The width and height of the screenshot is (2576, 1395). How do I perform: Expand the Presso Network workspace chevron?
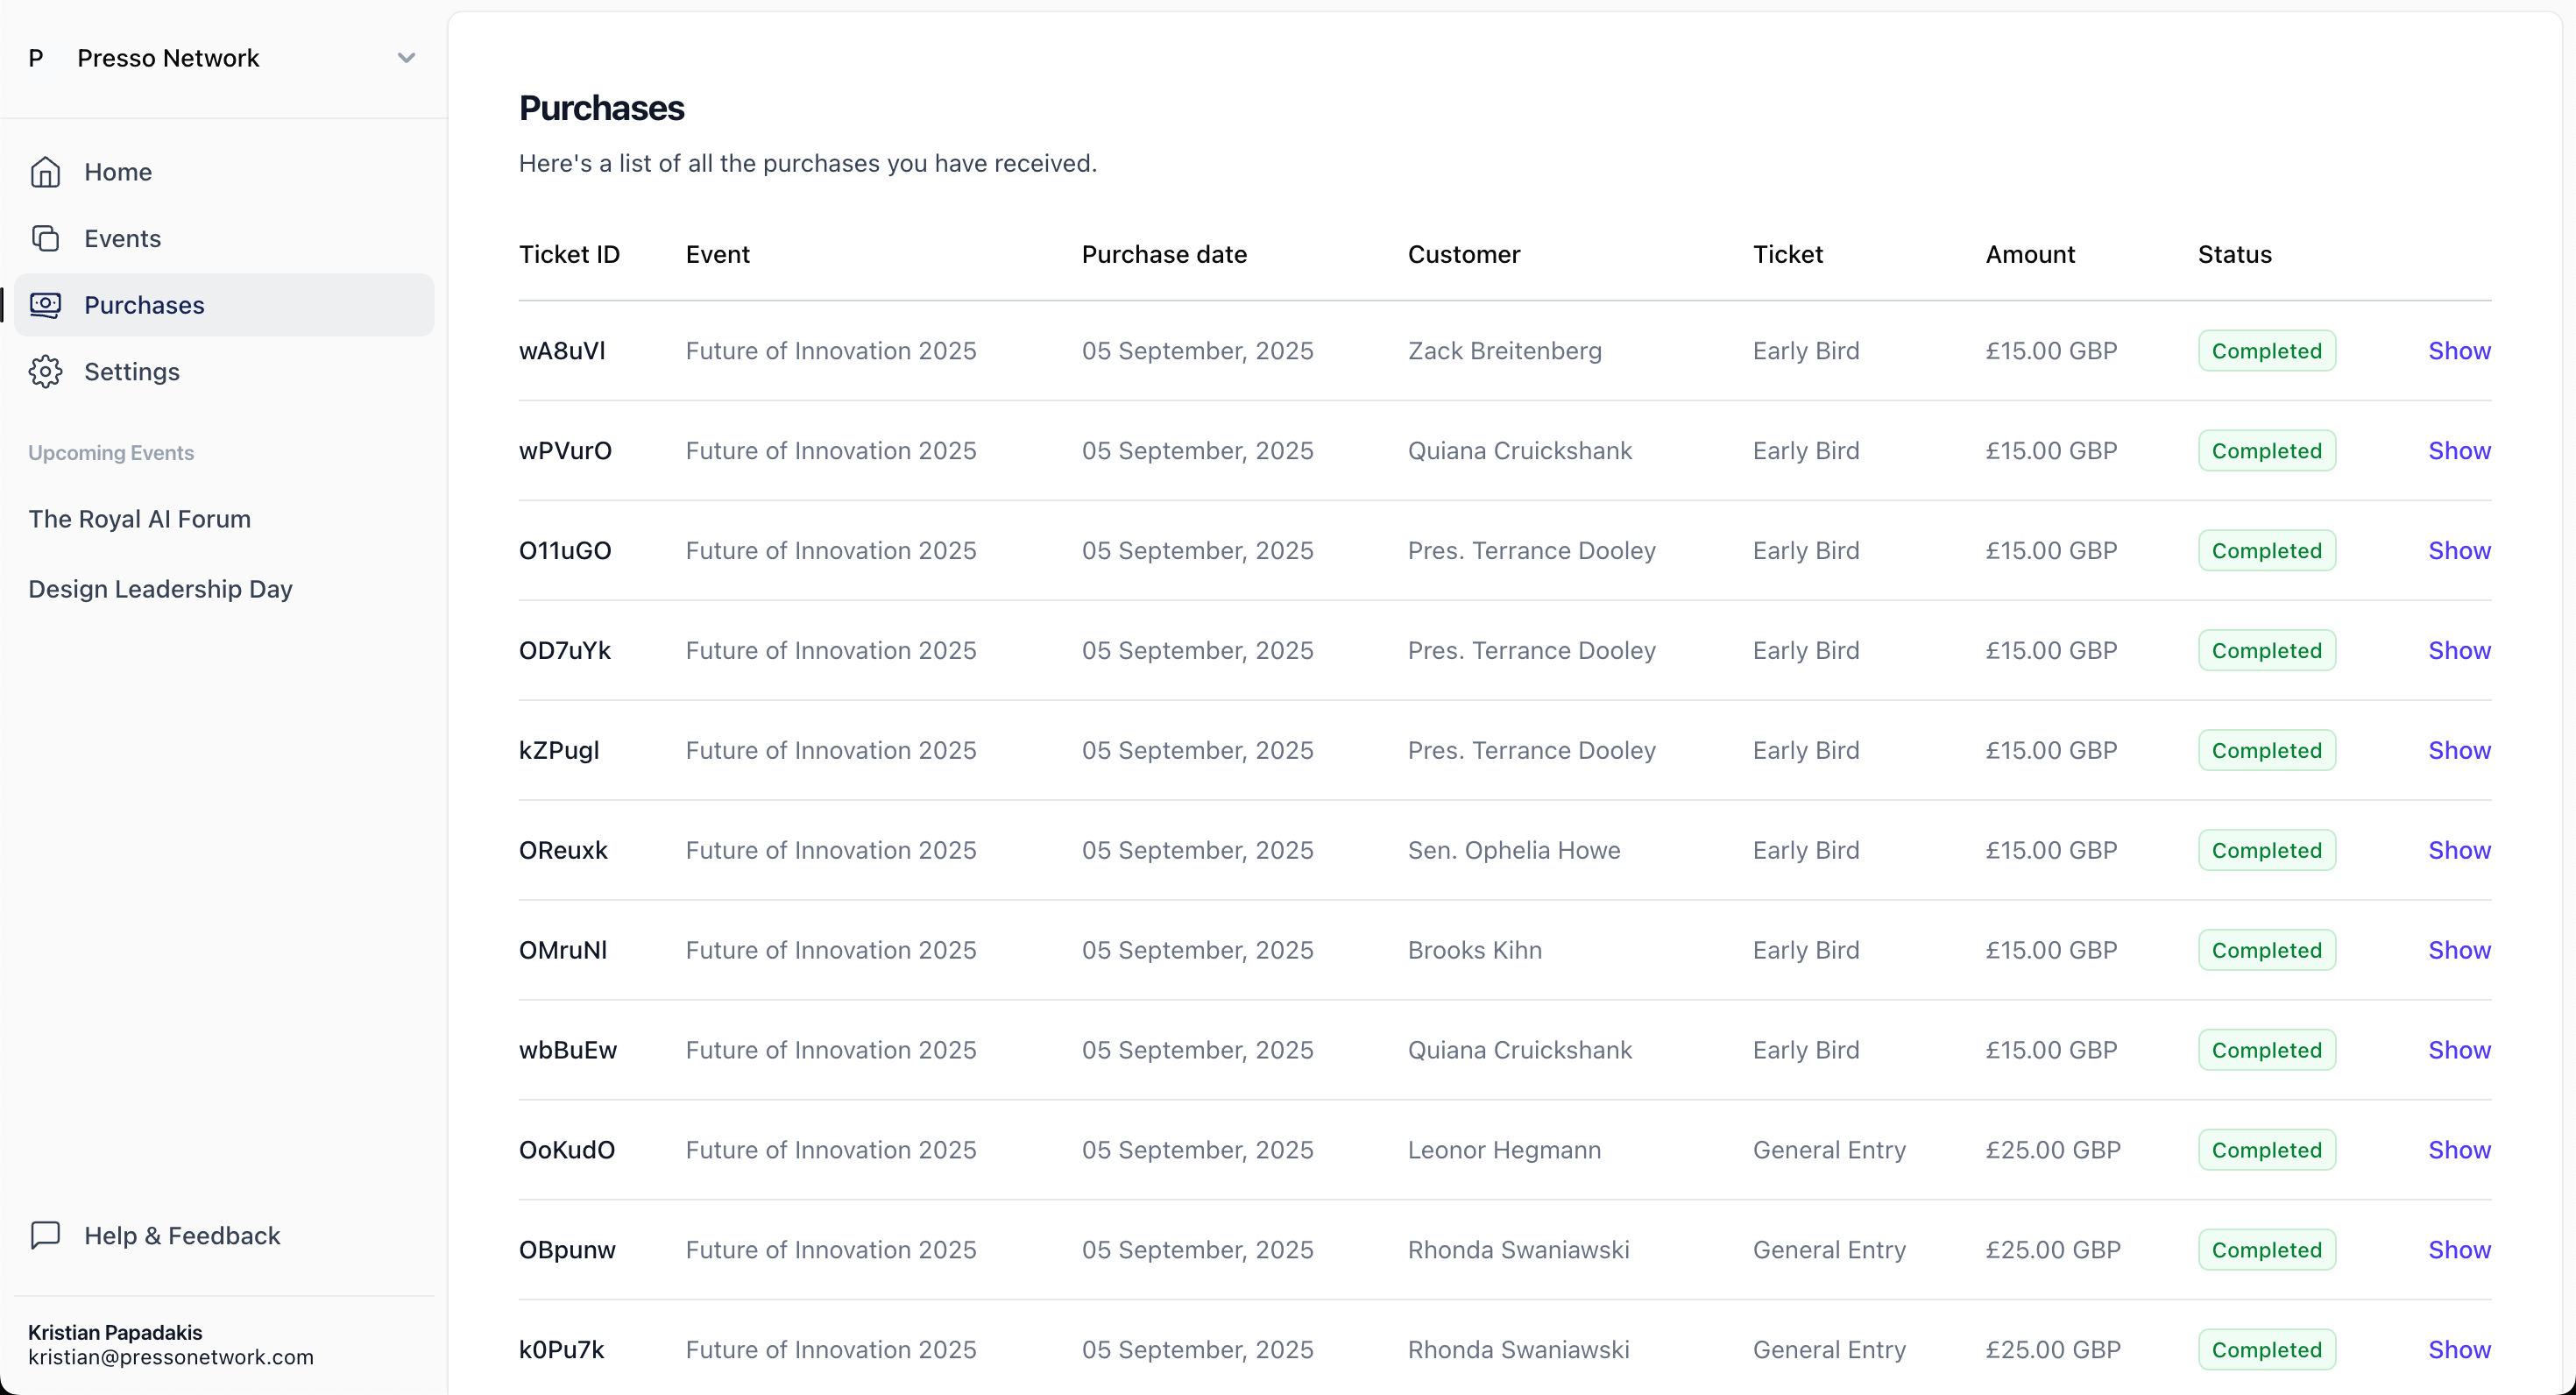click(x=406, y=58)
